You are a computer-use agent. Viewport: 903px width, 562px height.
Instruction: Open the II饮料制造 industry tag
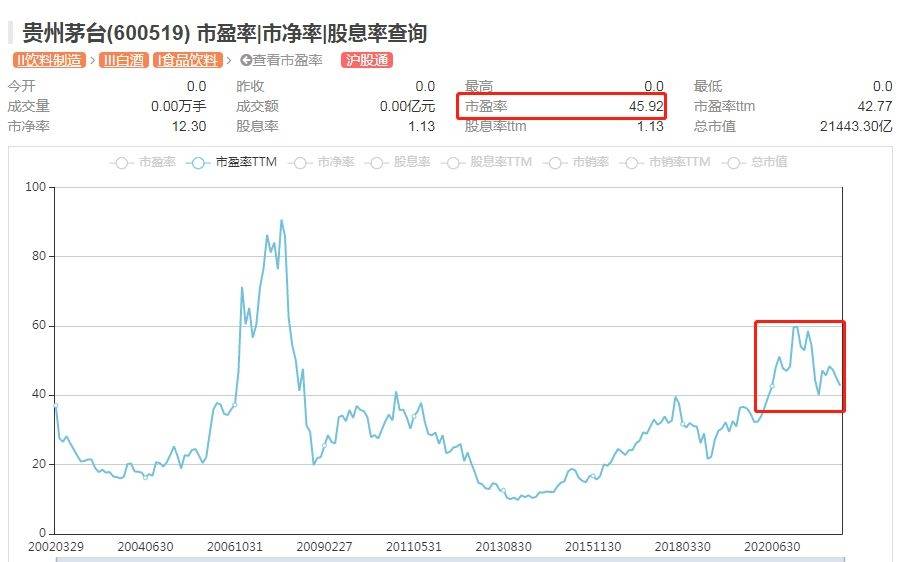[x=48, y=60]
